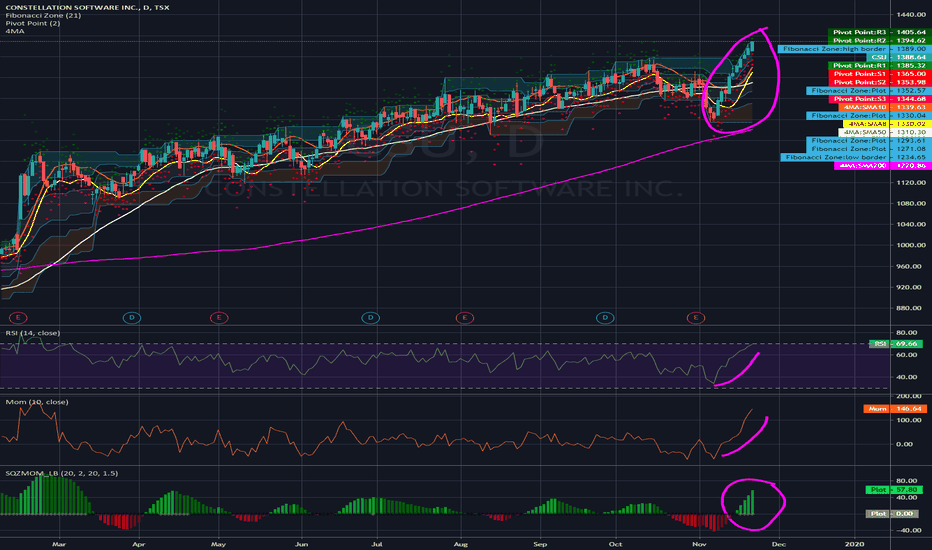Image resolution: width=932 pixels, height=550 pixels.
Task: Click 80.00 on the RSI scale
Action: pos(906,333)
